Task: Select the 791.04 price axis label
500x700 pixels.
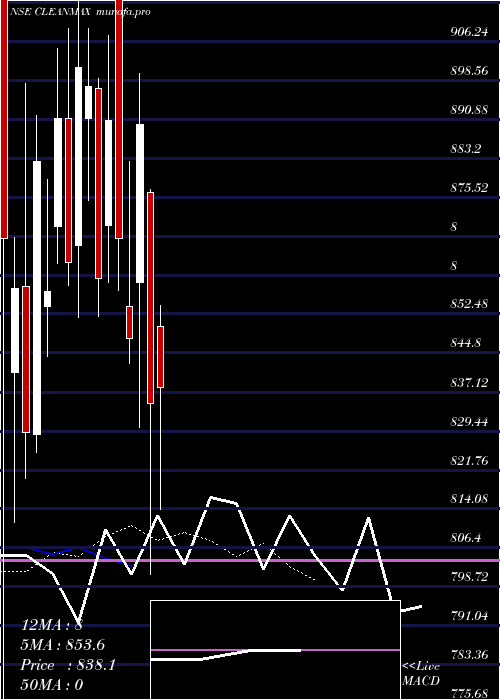Action: coord(469,616)
